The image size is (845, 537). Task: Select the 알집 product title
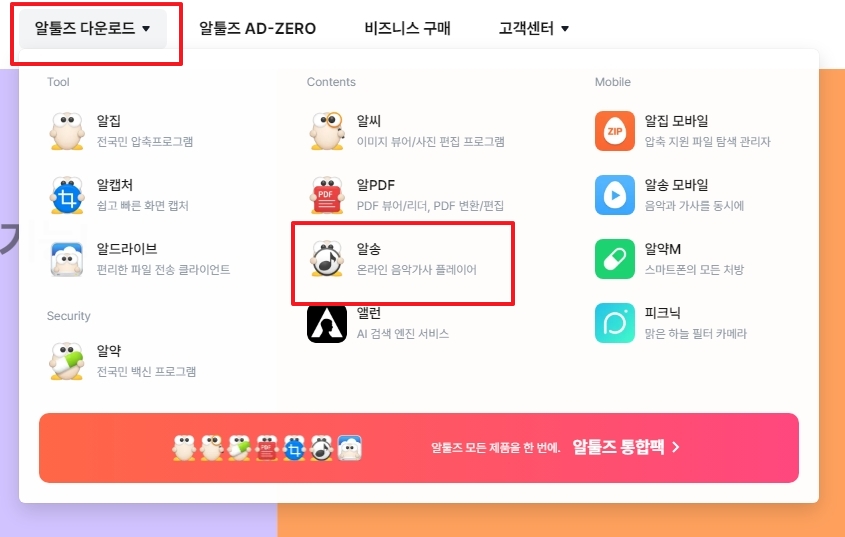click(x=108, y=121)
